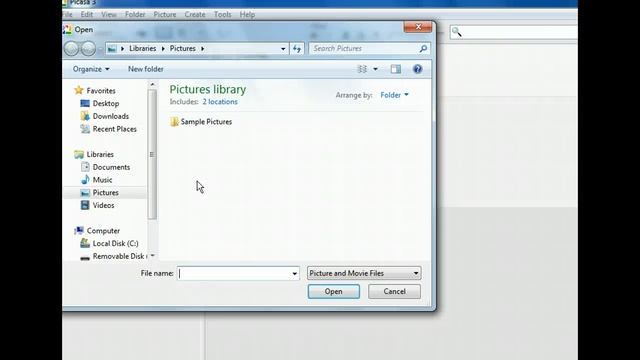Click the refresh icon beside address bar
The image size is (640, 360).
point(297,49)
